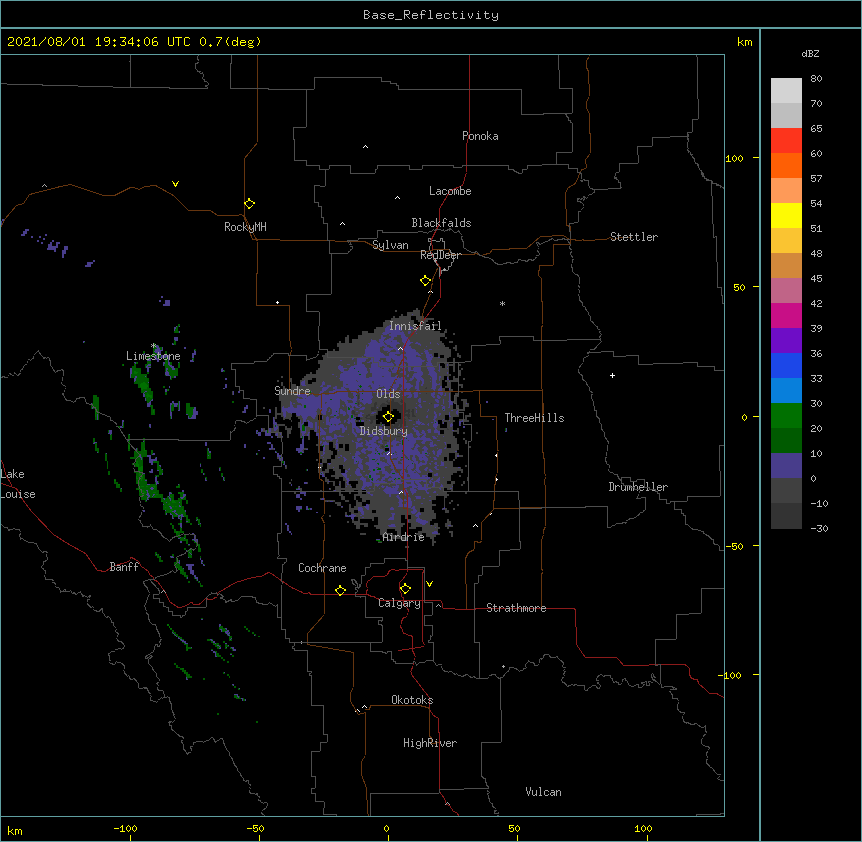The image size is (862, 842).
Task: Click the Okotoks town label
Action: pos(412,700)
